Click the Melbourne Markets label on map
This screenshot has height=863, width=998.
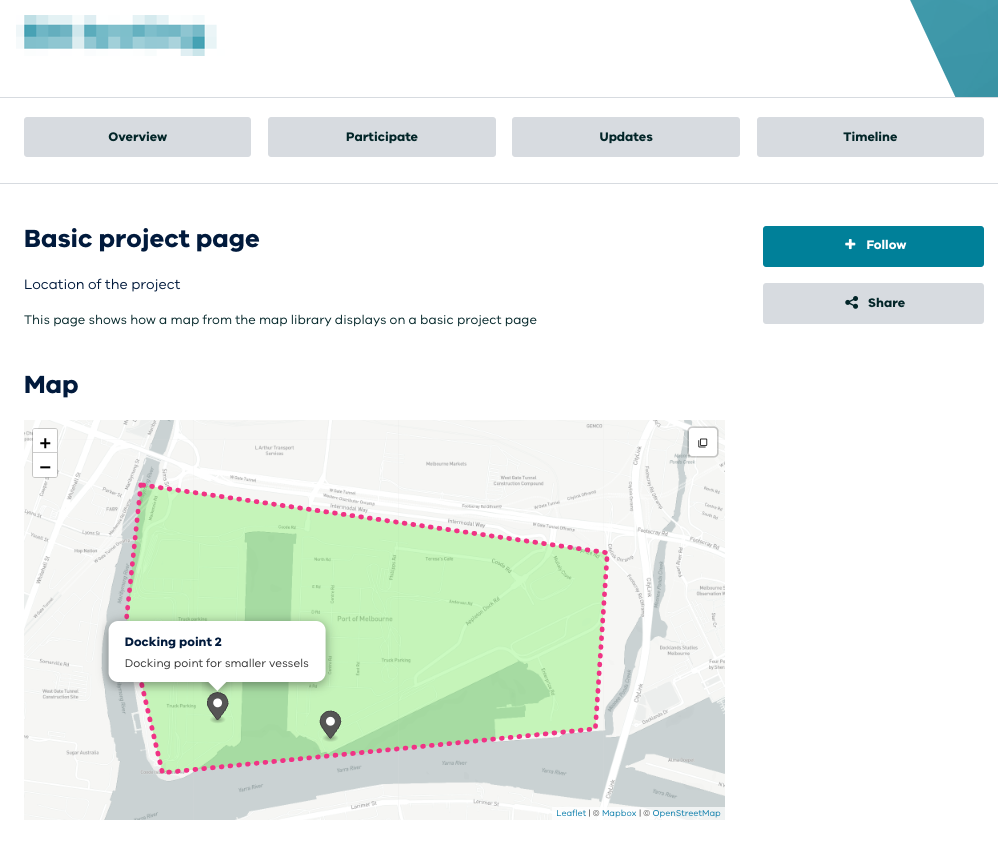(447, 464)
